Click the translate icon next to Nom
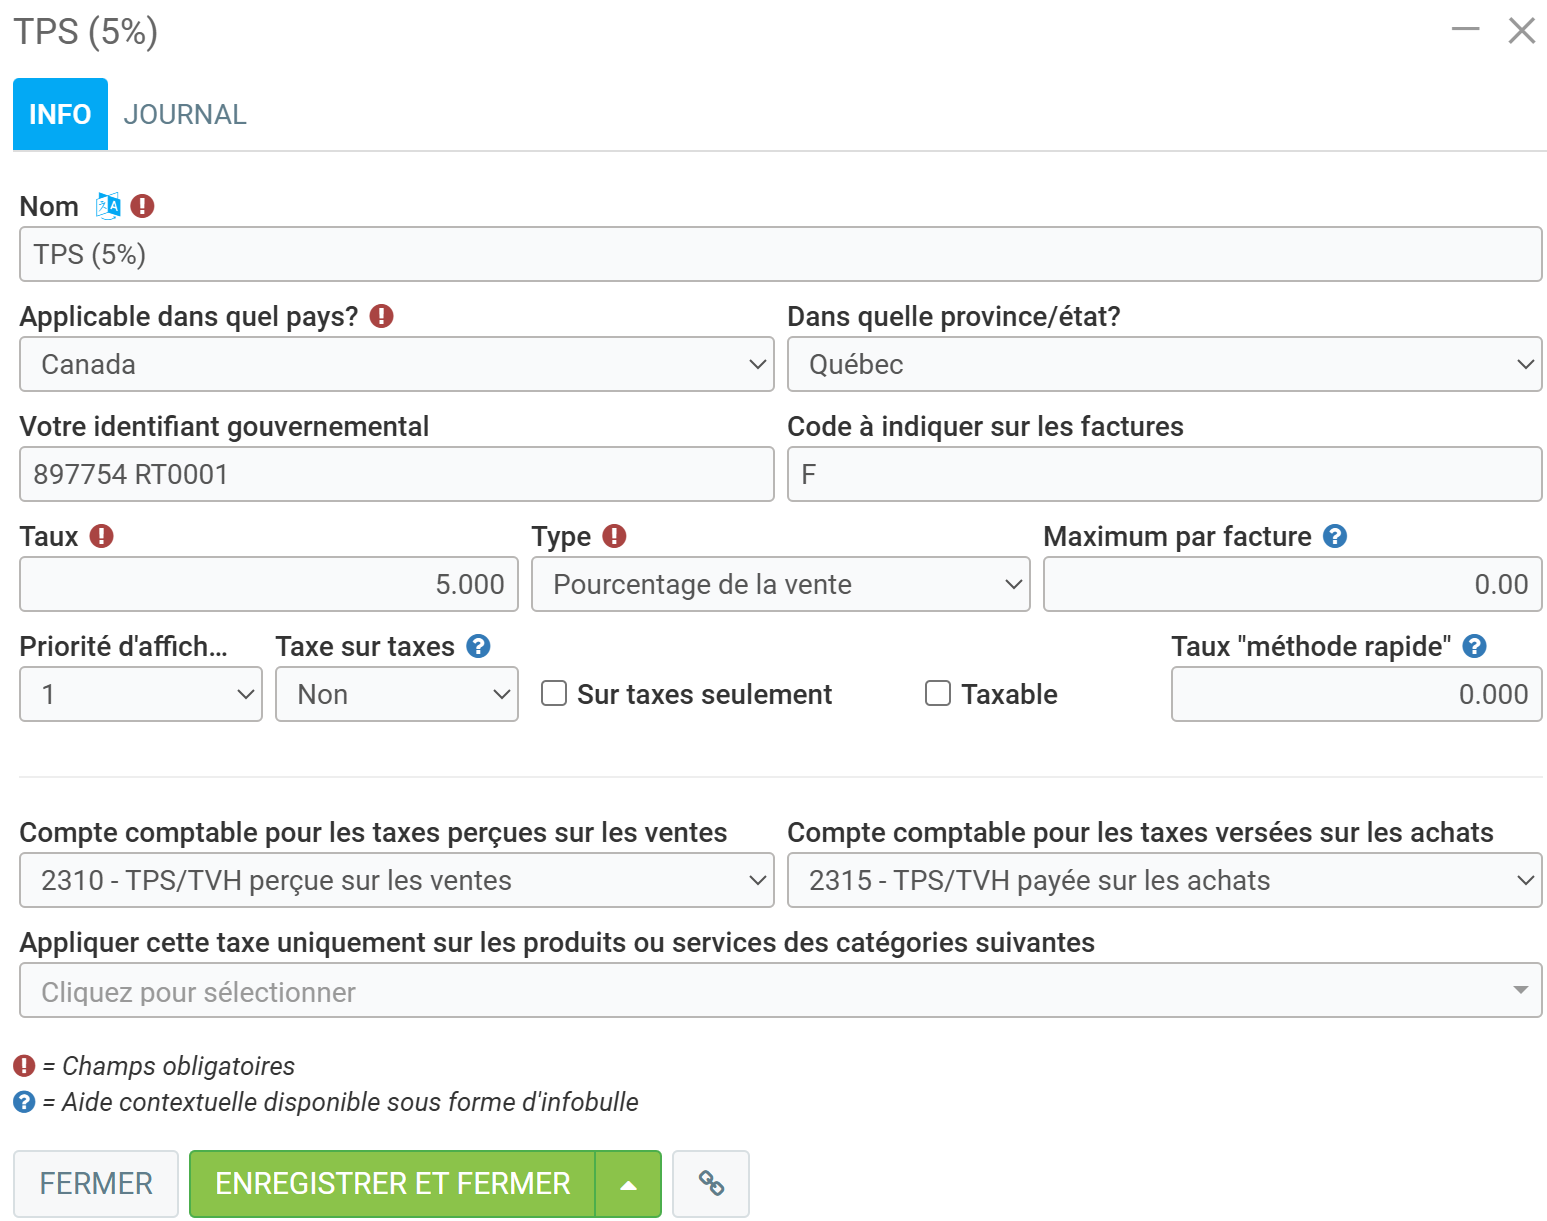1547x1221 pixels. pos(108,206)
